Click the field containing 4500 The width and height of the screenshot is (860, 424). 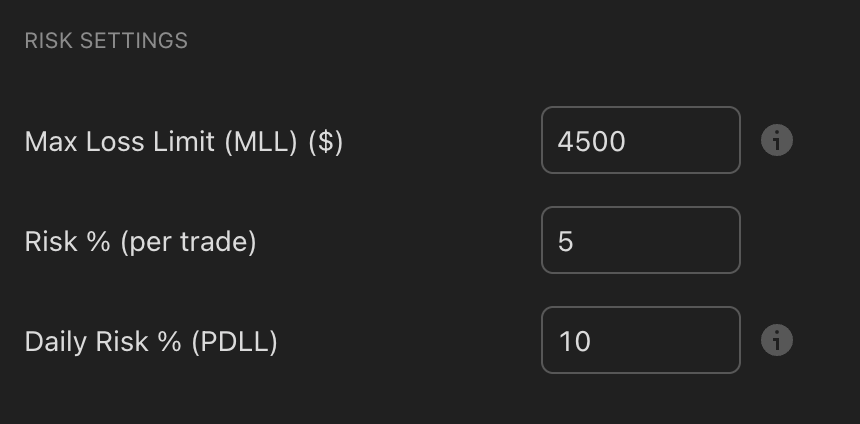[640, 141]
